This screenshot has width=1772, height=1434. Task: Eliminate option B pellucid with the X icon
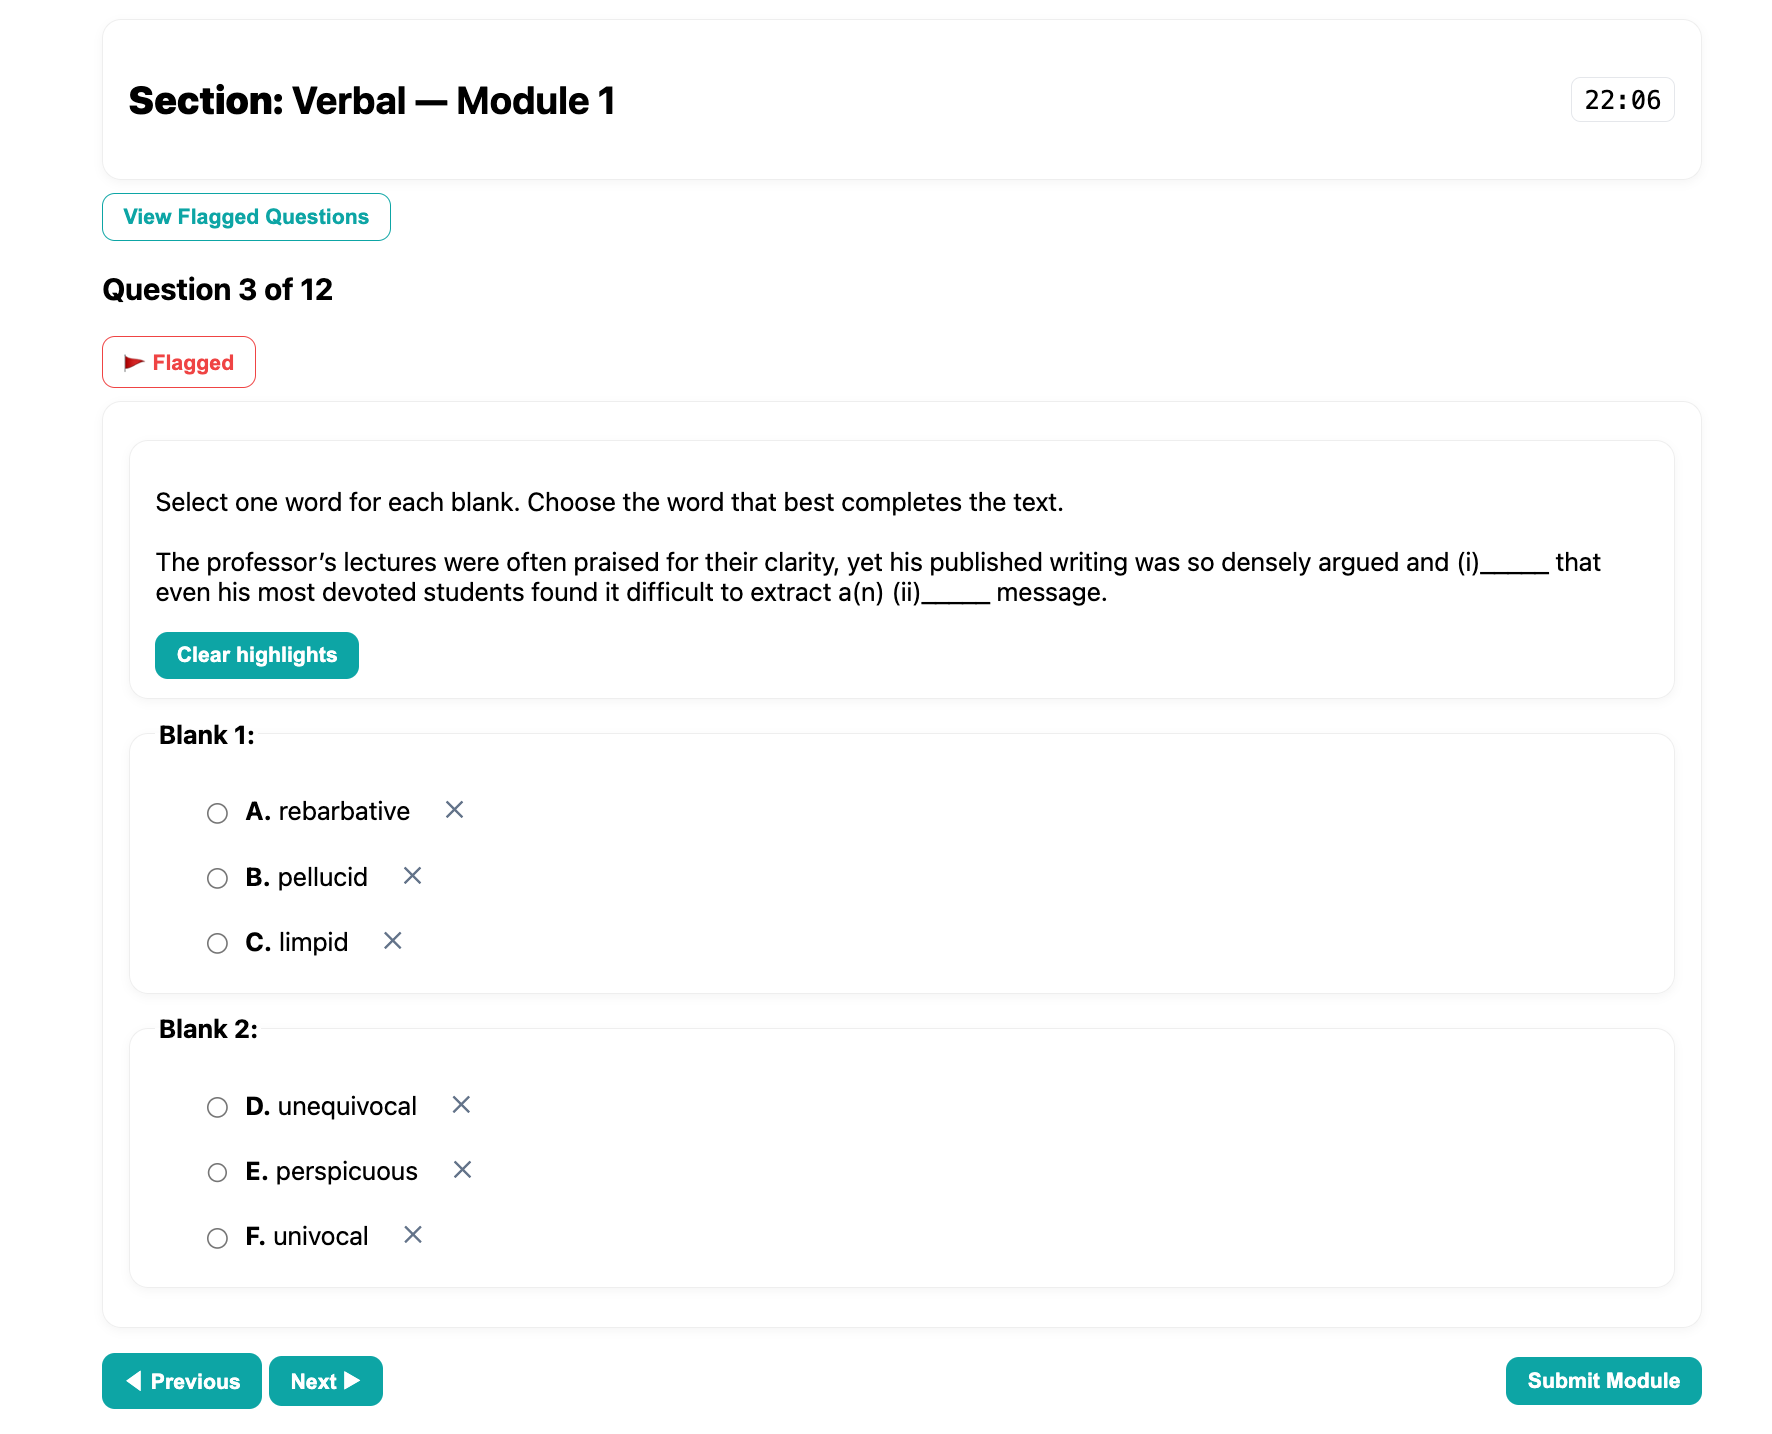[411, 876]
